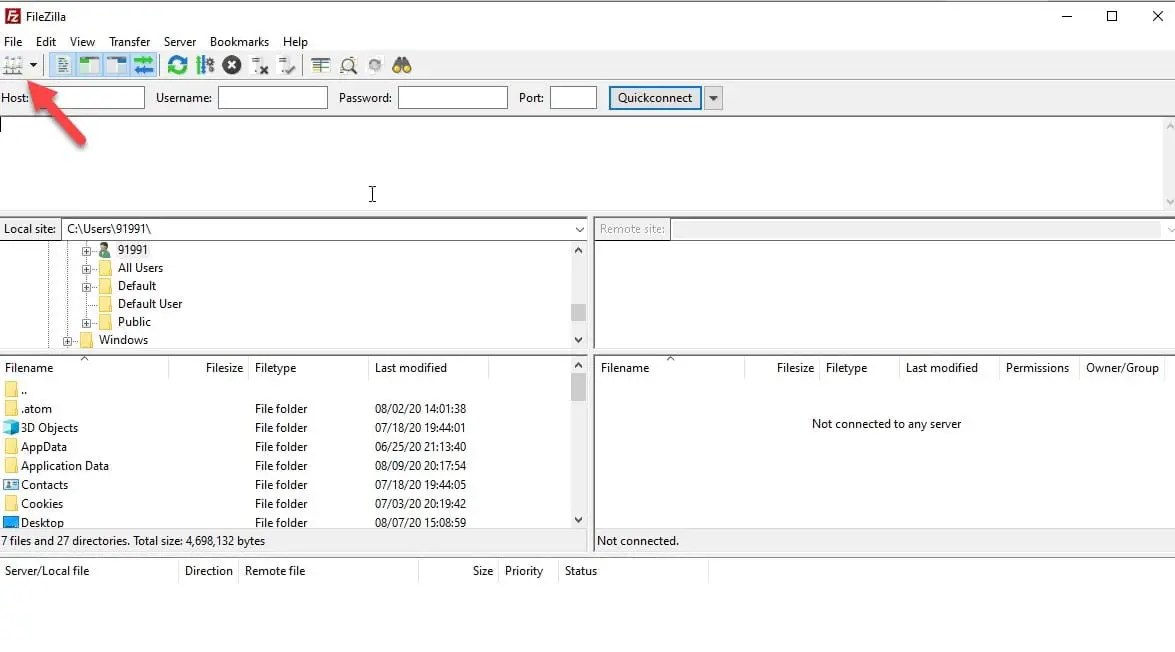Image resolution: width=1175 pixels, height=652 pixels.
Task: Toggle synchronized browsing icon
Action: [375, 65]
